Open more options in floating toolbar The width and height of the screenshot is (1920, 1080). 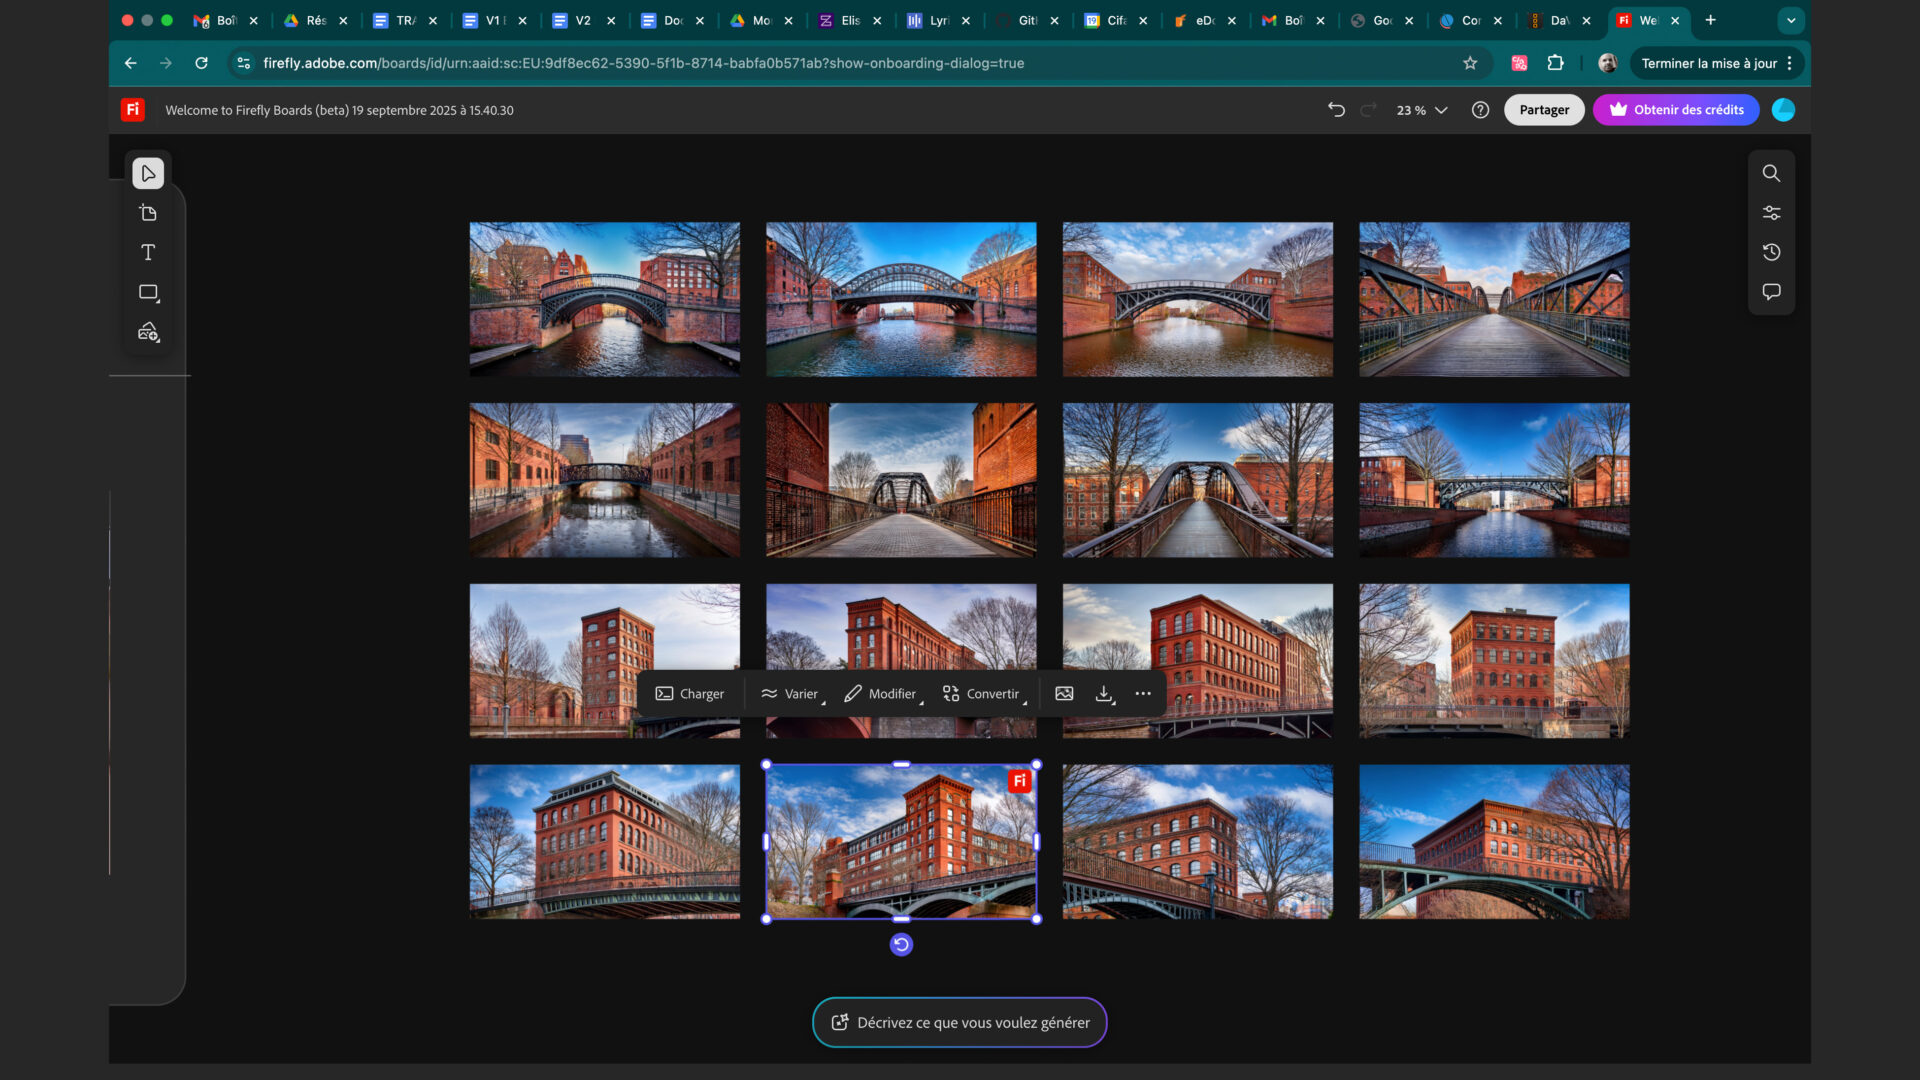pyautogui.click(x=1143, y=694)
